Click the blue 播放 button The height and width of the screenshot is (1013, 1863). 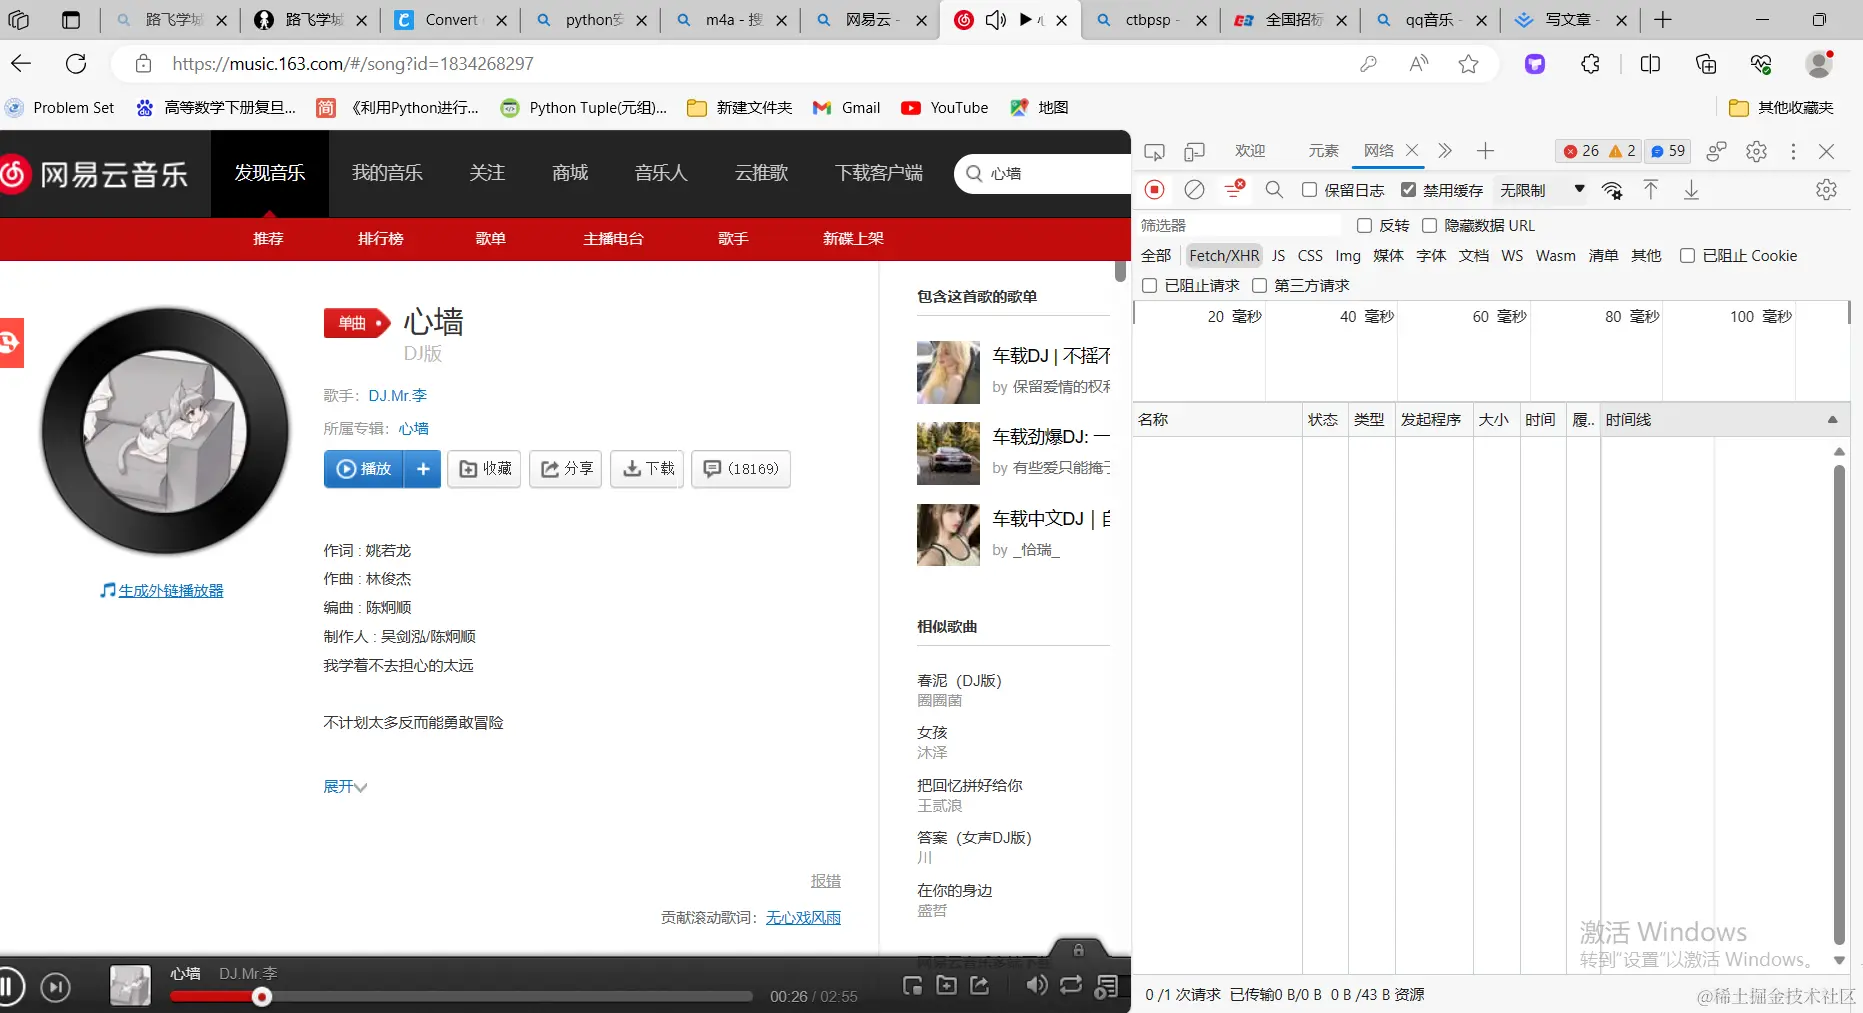[364, 469]
